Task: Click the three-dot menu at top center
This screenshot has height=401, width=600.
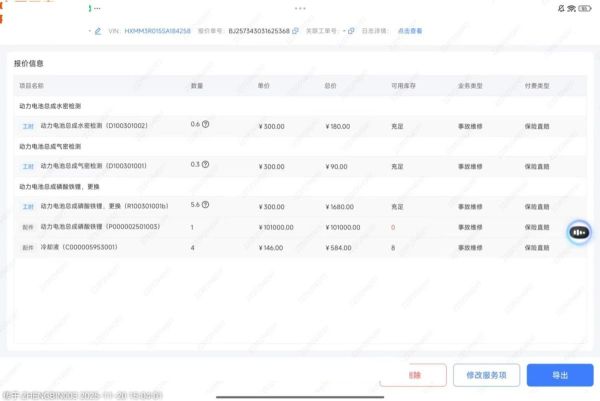Action: (300, 7)
